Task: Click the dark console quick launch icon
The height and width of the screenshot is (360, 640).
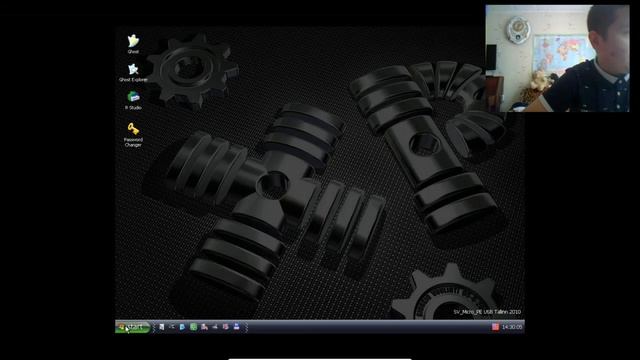Action: click(172, 327)
